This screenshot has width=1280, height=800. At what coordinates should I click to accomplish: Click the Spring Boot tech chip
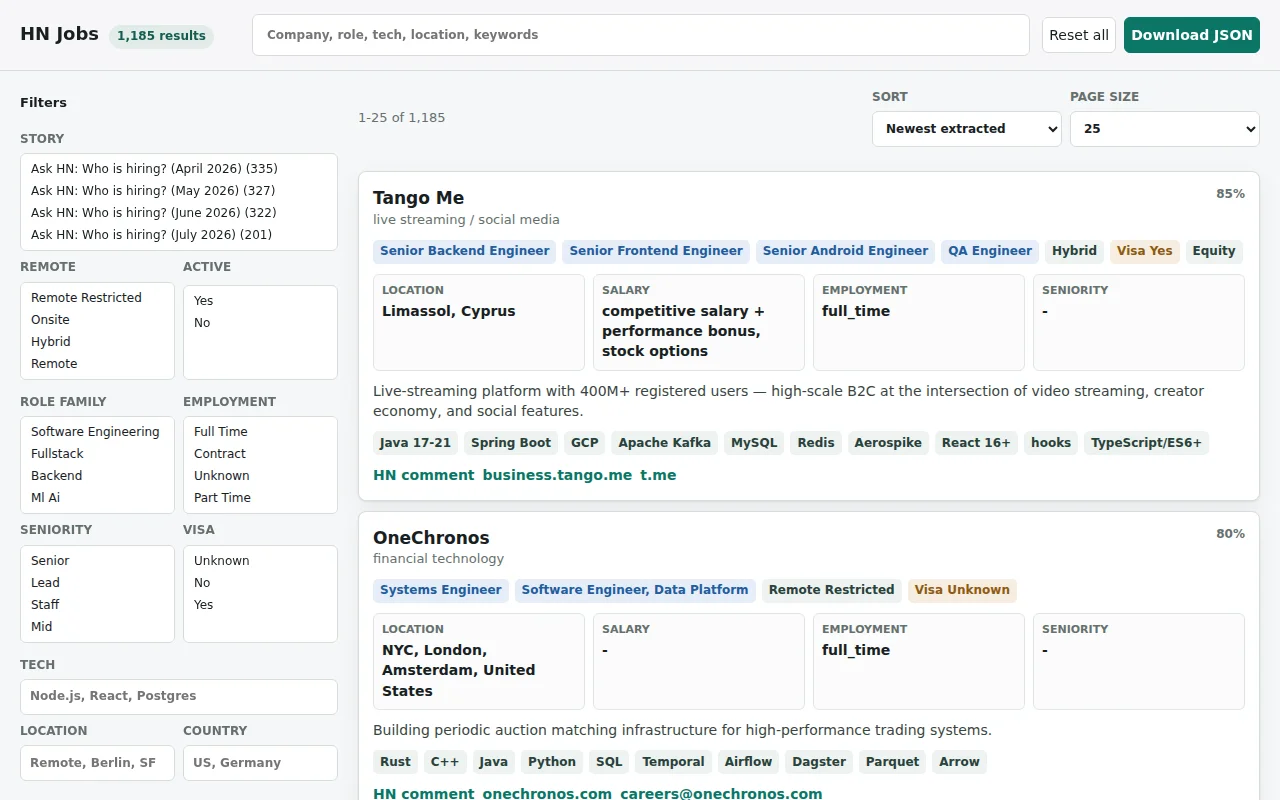[511, 443]
